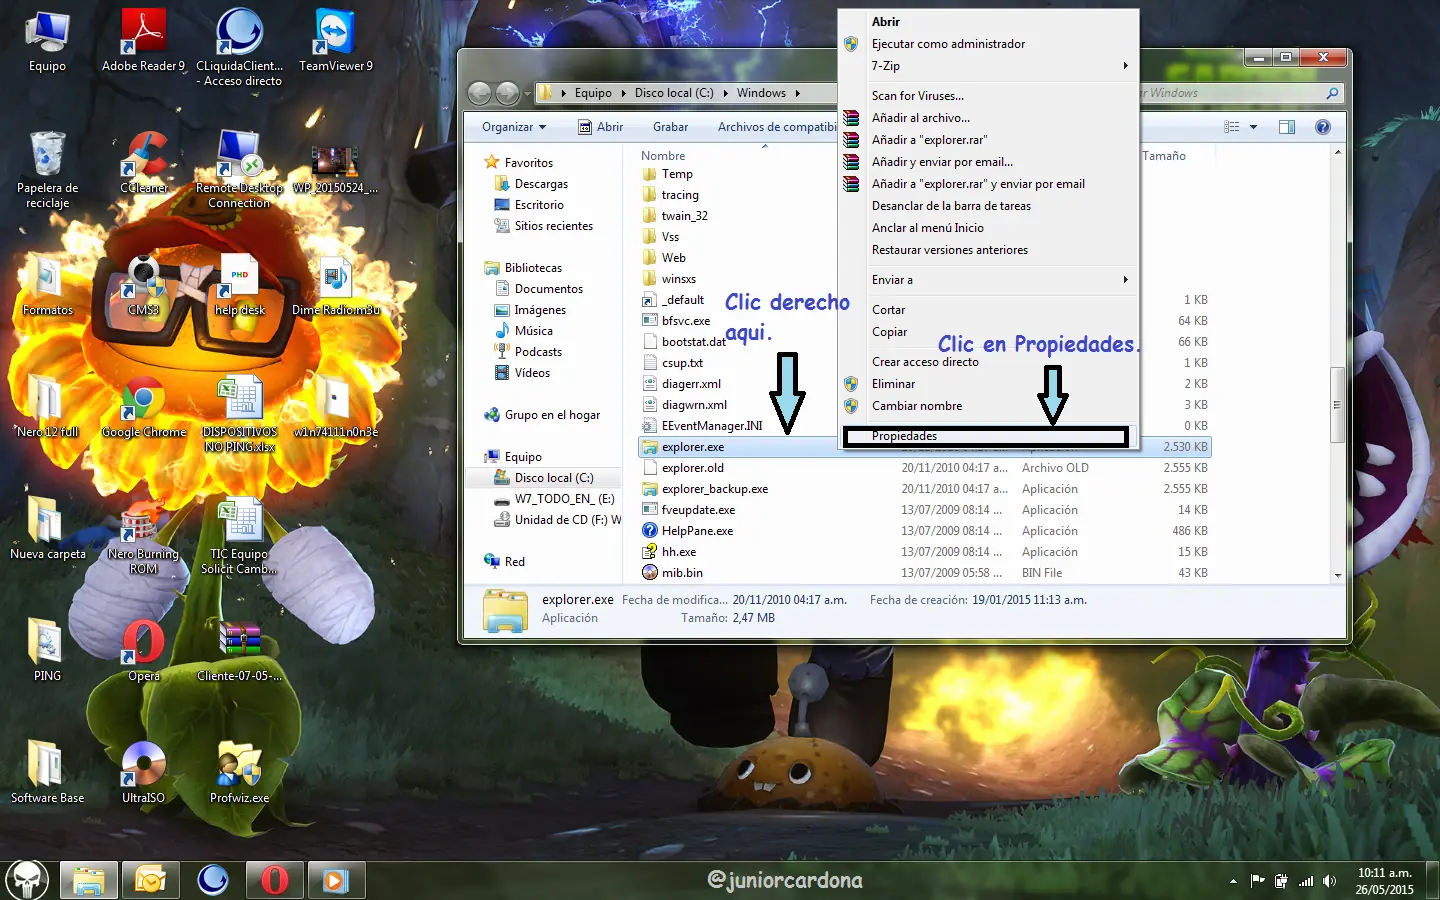Viewport: 1440px width, 900px height.
Task: Click the Start button skull icon
Action: click(x=27, y=880)
